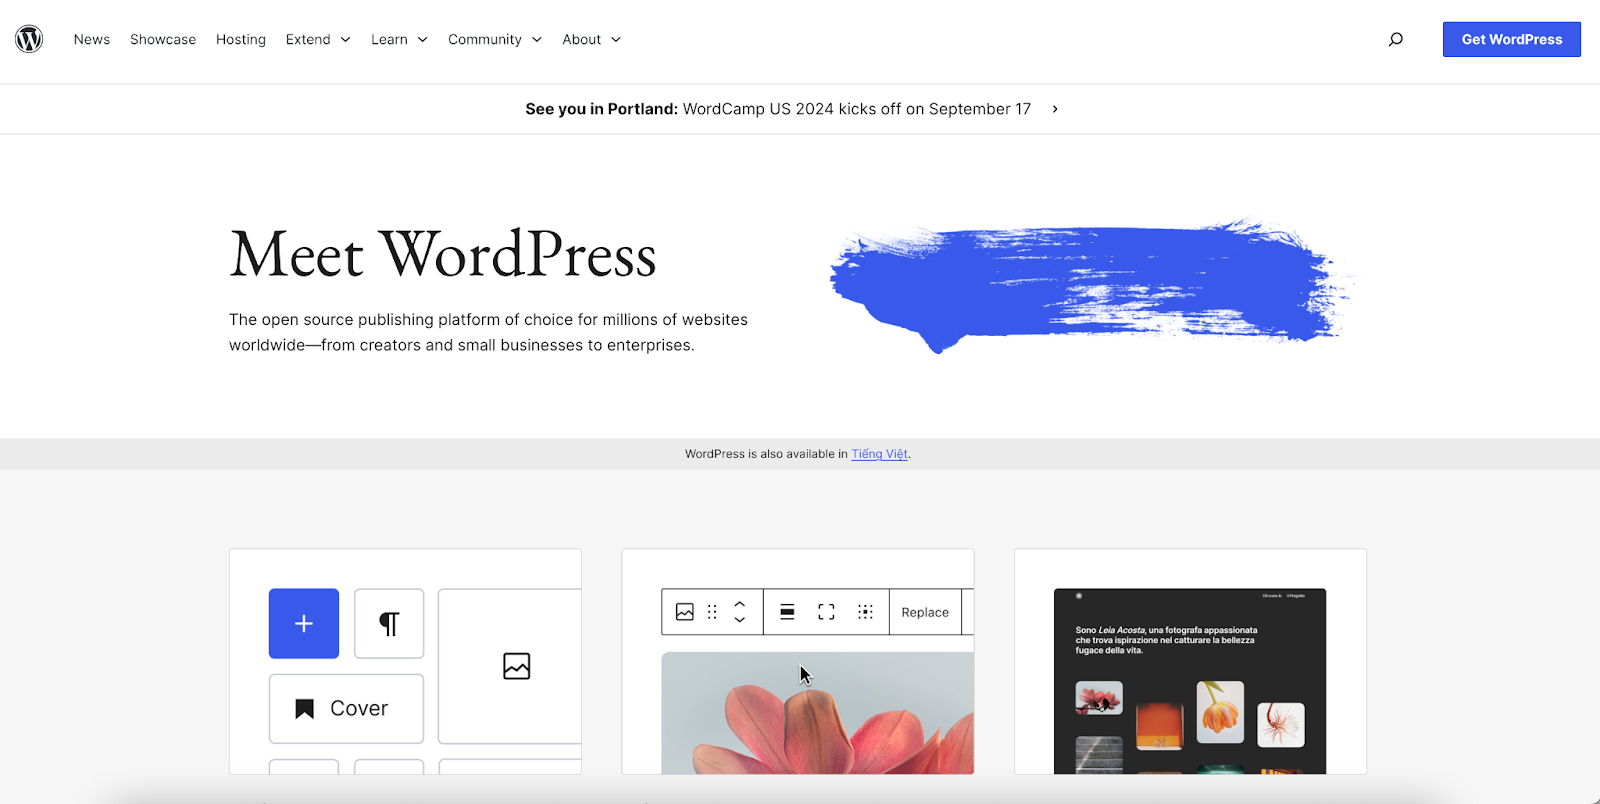Click the move up arrow in toolbar
The width and height of the screenshot is (1600, 804).
pyautogui.click(x=740, y=604)
